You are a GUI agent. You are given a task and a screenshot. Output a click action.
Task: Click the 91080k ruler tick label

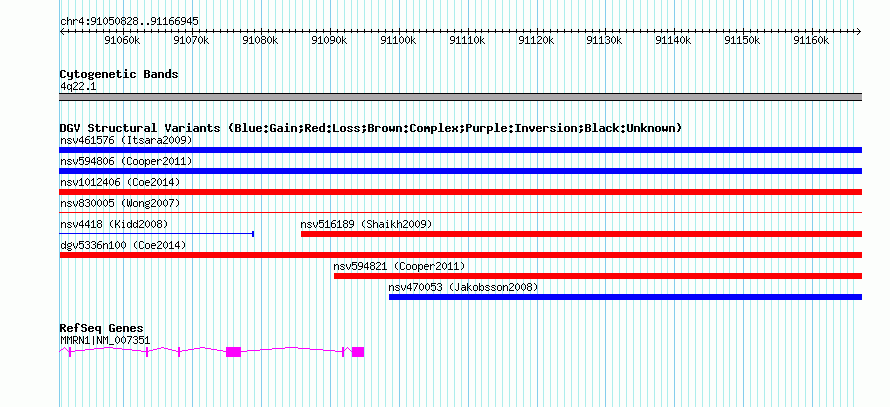click(x=261, y=41)
